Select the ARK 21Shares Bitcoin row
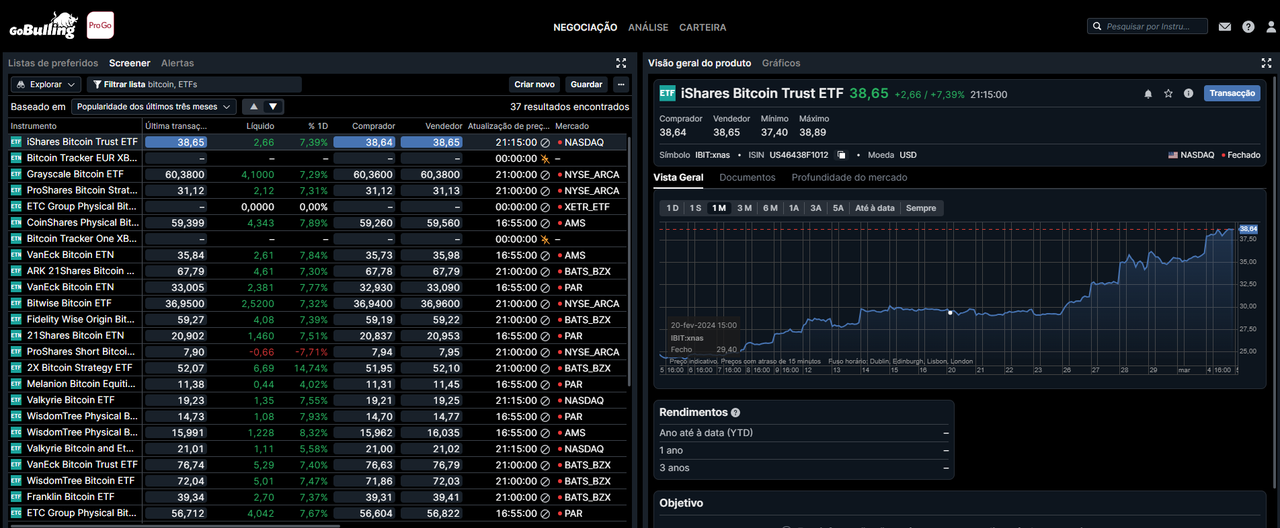 318,271
